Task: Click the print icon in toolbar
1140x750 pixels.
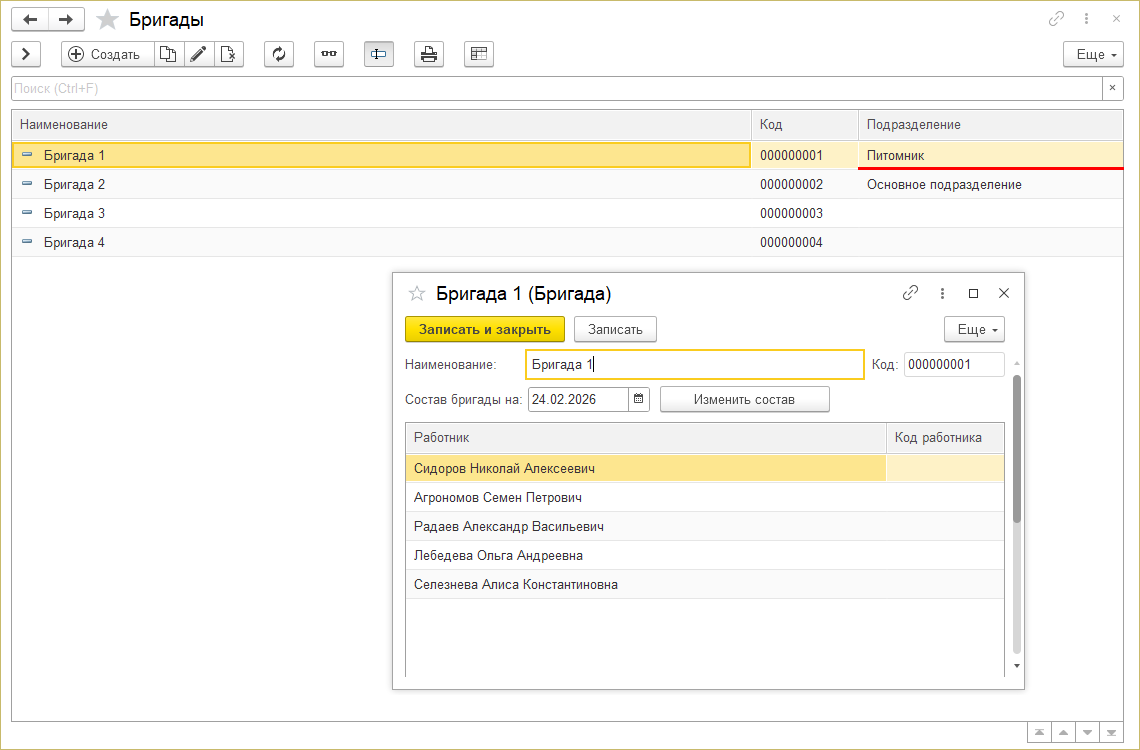Action: click(429, 54)
